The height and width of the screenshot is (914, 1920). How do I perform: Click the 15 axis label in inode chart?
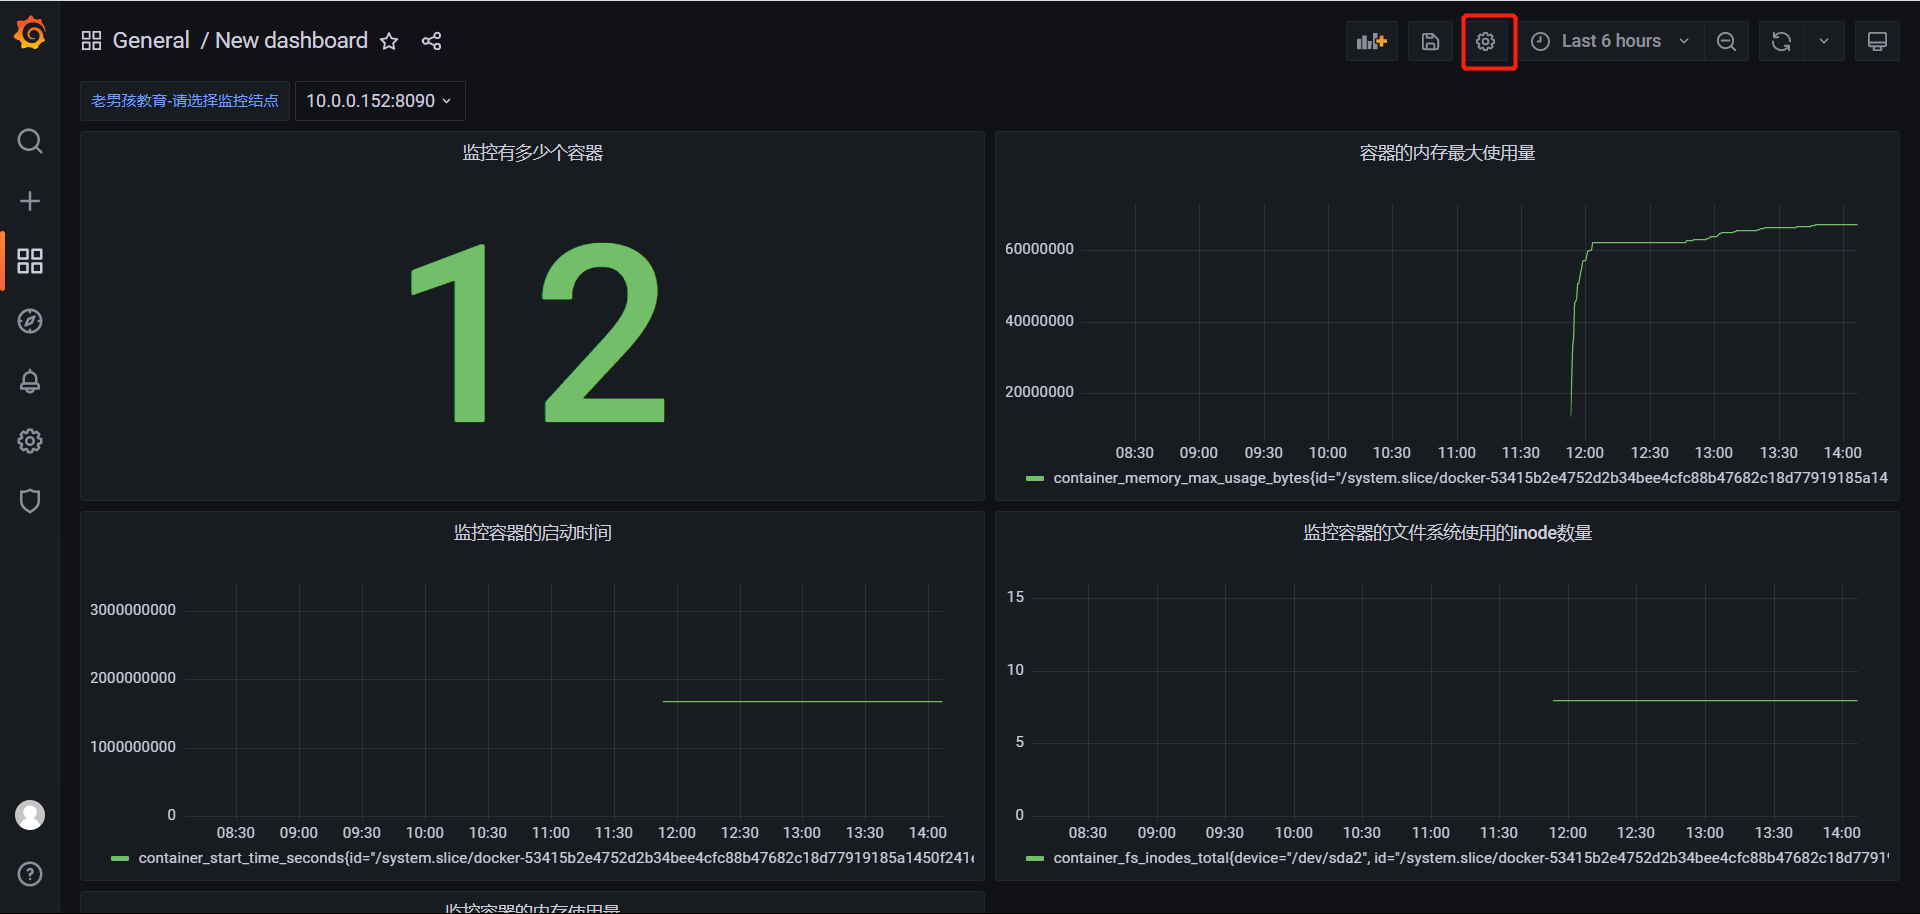(x=1015, y=597)
